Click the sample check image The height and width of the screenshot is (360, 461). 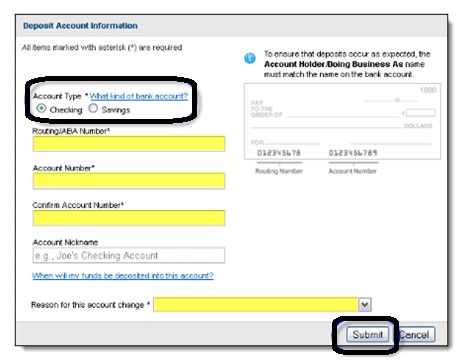tap(342, 121)
